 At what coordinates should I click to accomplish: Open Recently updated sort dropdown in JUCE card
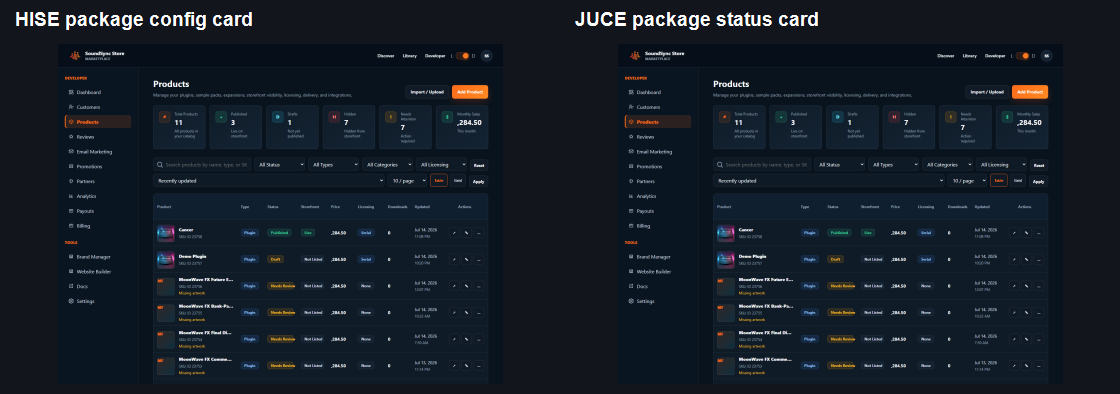(x=829, y=181)
